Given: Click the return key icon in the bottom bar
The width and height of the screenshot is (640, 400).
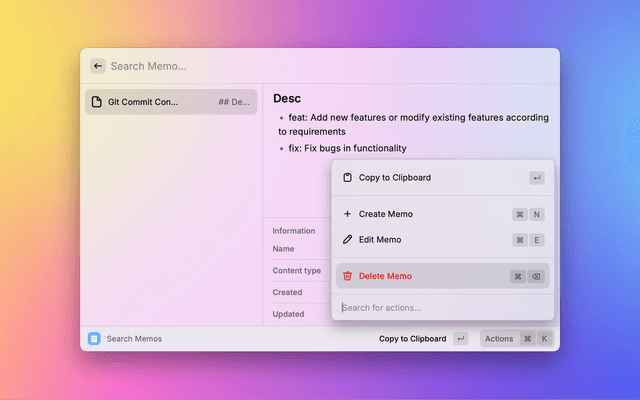Looking at the screenshot, I should tap(460, 339).
